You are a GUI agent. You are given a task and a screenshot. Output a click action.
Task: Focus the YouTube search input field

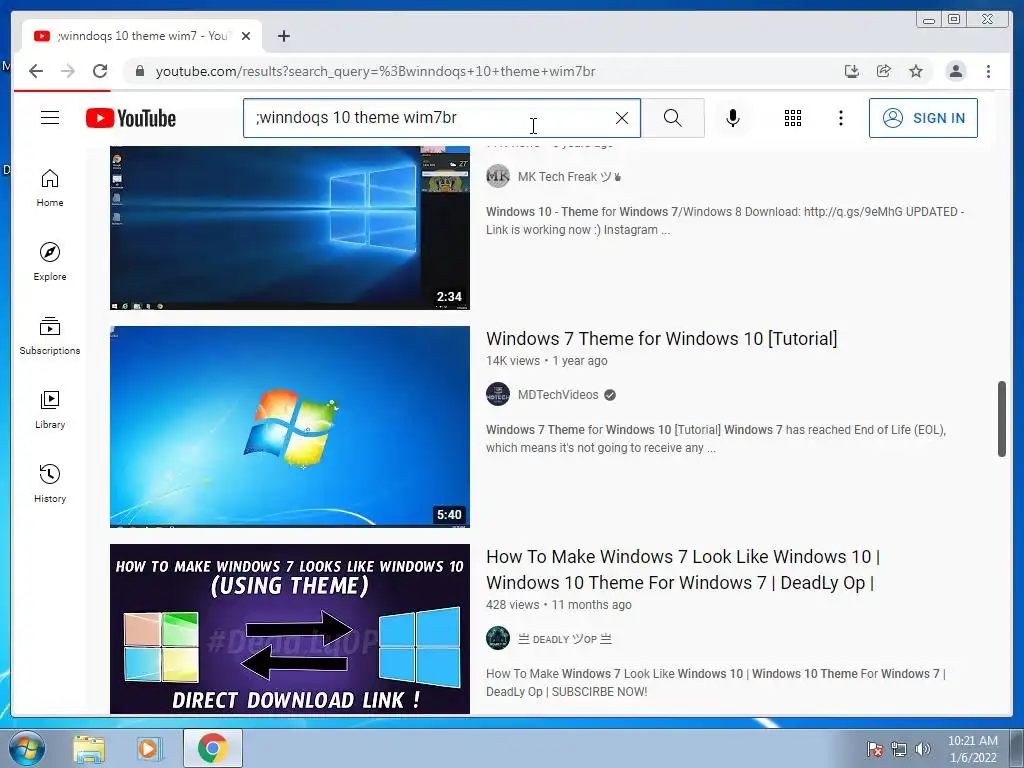pos(431,118)
